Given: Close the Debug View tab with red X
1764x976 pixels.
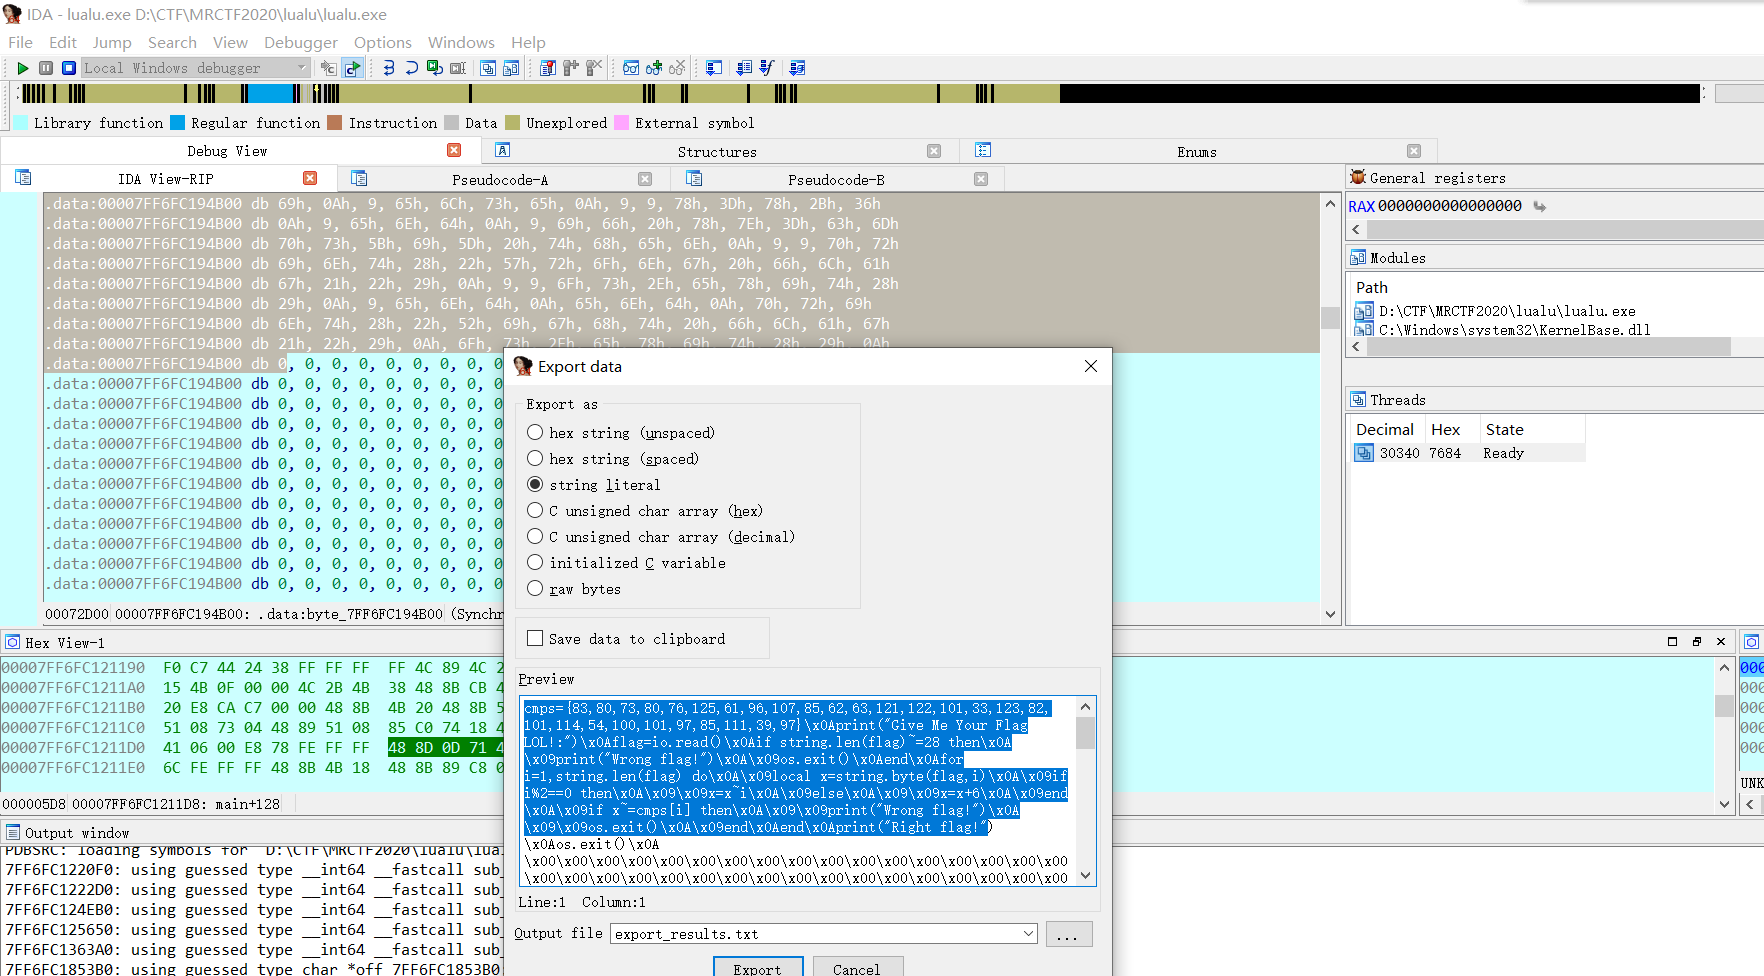Looking at the screenshot, I should [x=454, y=150].
